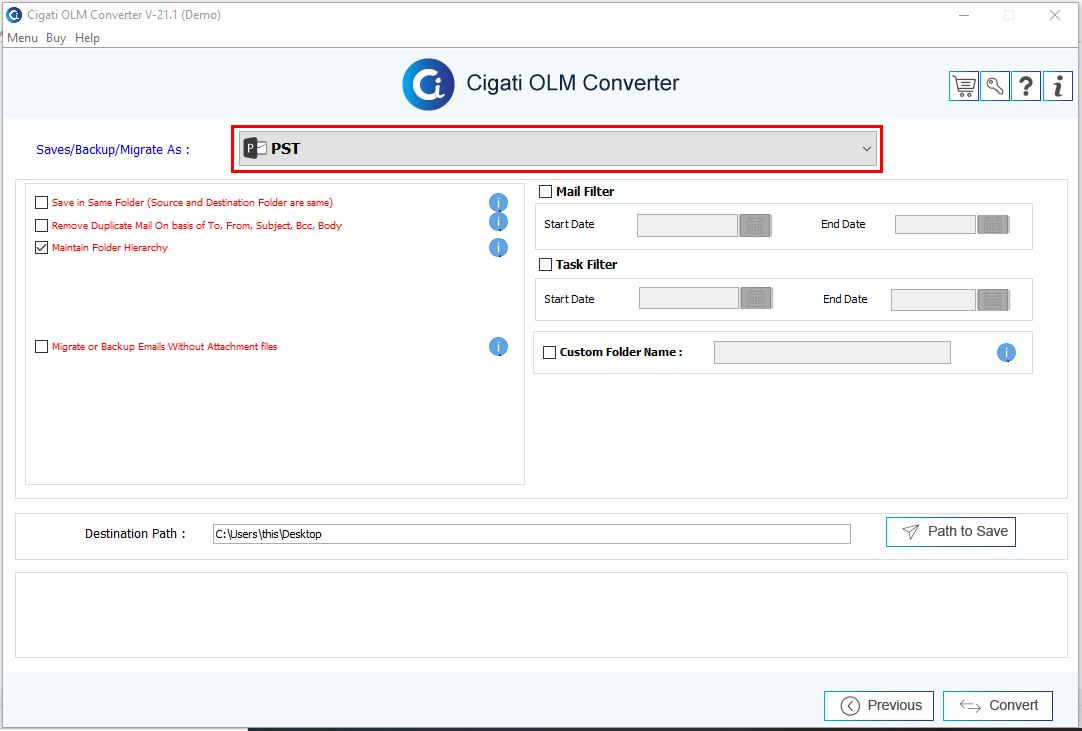
Task: Click the Previous button
Action: 879,705
